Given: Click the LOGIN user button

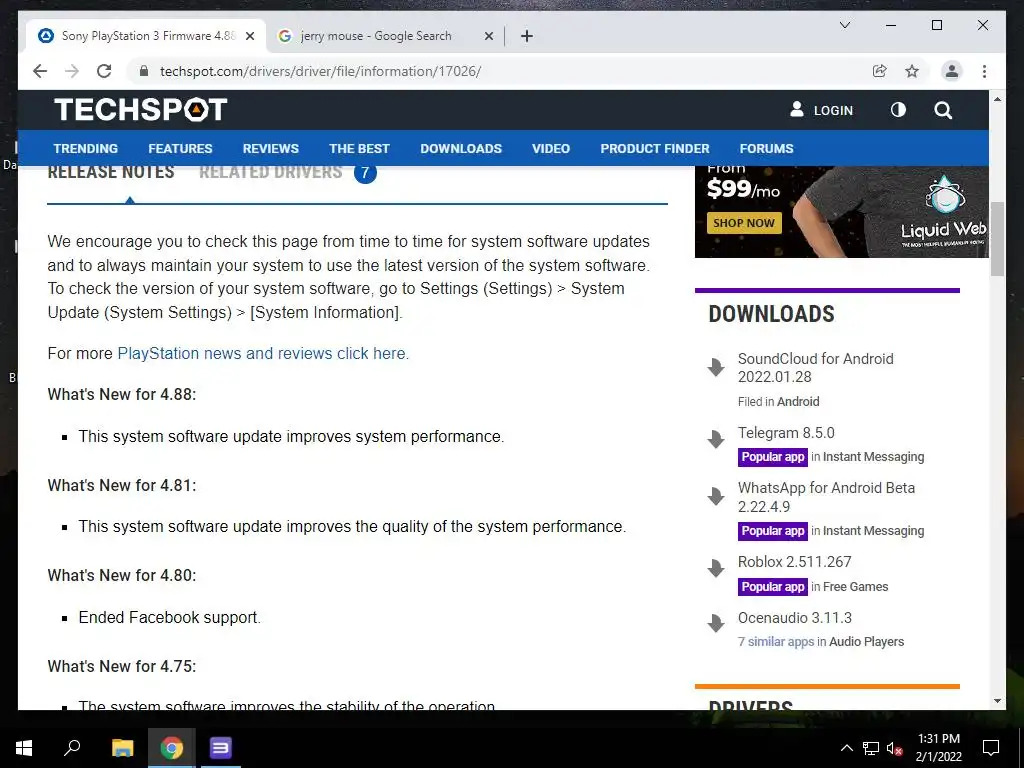Looking at the screenshot, I should coord(821,110).
